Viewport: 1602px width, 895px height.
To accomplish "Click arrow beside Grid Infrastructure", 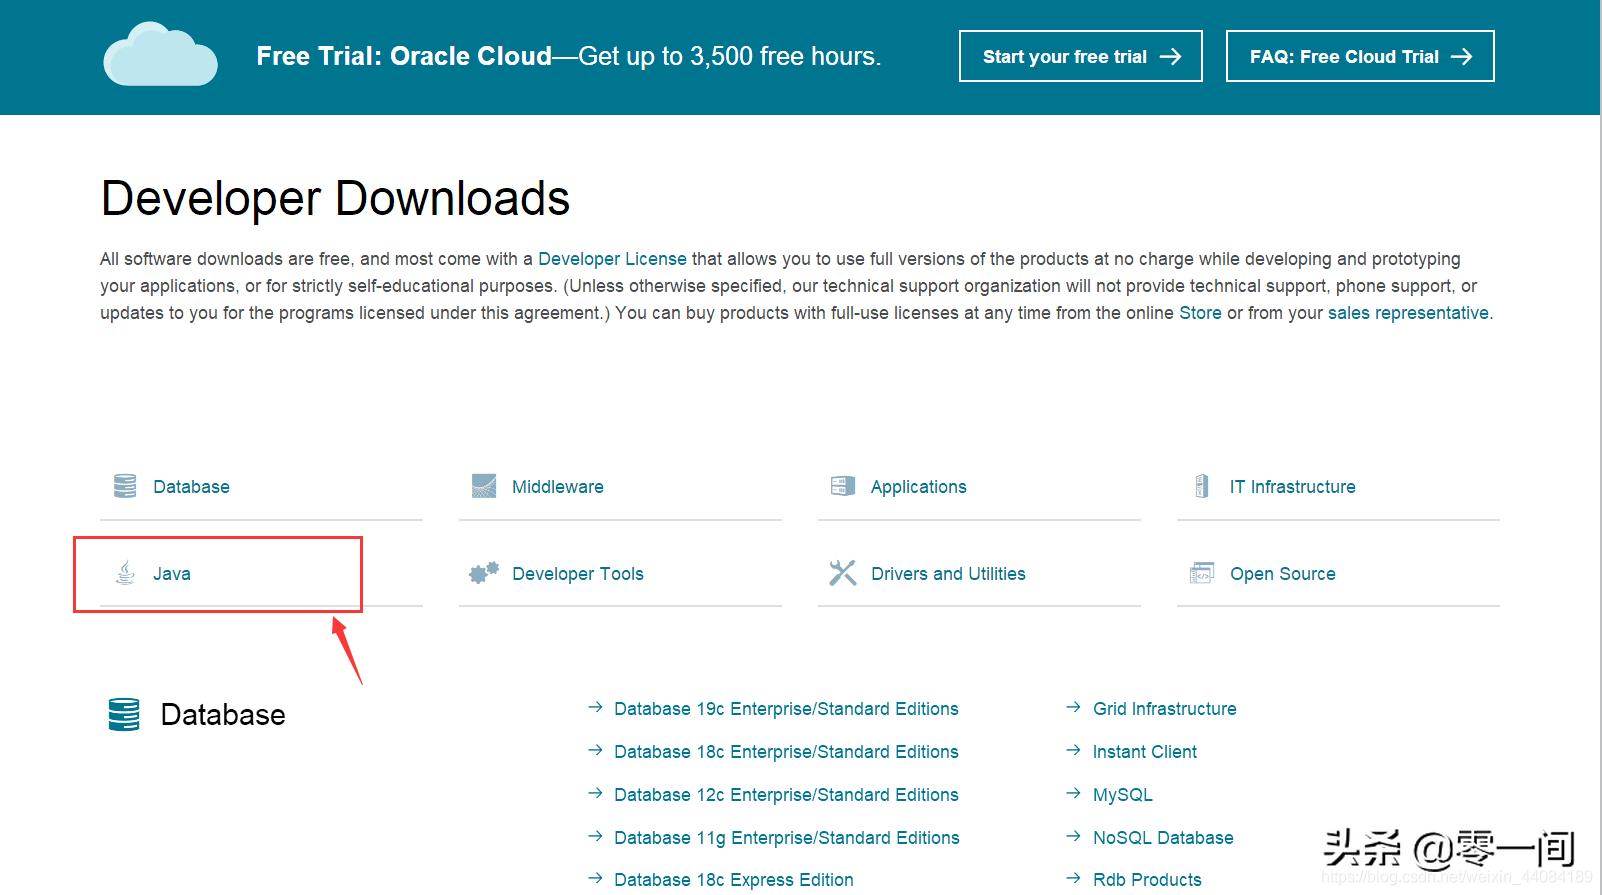I will [x=1074, y=707].
